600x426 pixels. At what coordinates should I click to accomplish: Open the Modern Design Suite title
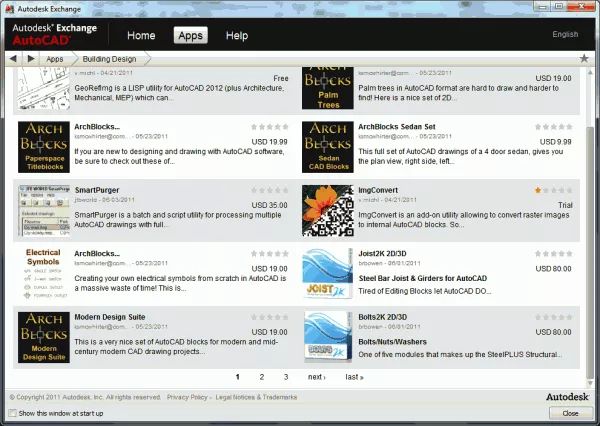tap(110, 317)
